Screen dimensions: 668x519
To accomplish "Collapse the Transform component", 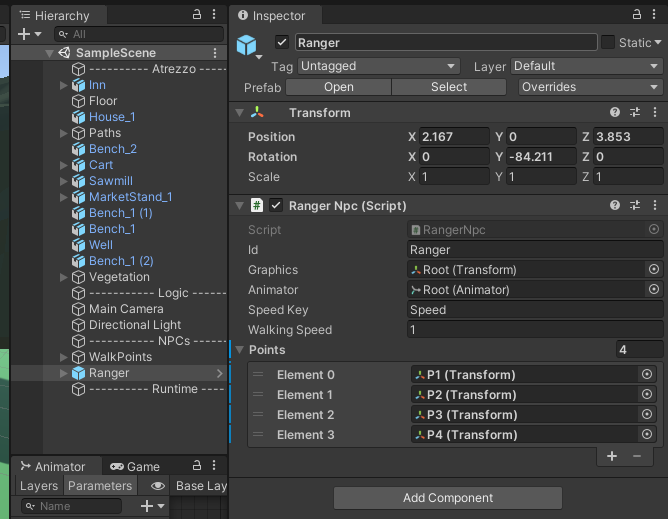I will pos(239,112).
